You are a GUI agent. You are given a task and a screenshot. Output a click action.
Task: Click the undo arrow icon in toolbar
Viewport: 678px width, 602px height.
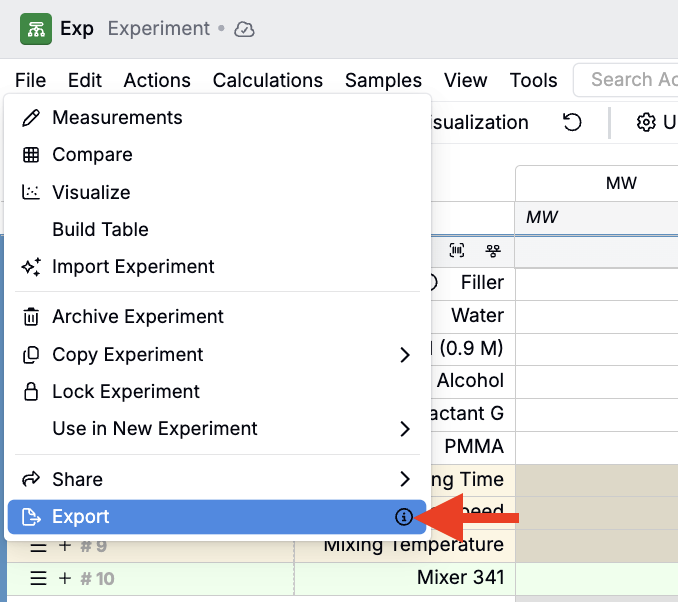pos(572,122)
